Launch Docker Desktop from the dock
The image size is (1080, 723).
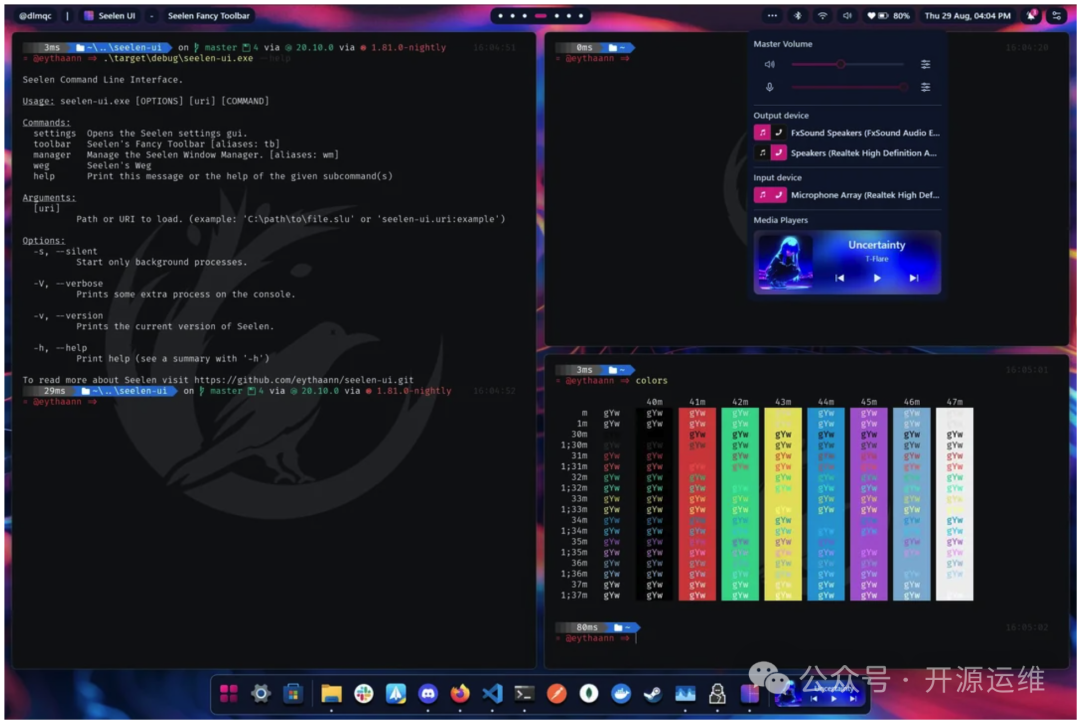(621, 693)
